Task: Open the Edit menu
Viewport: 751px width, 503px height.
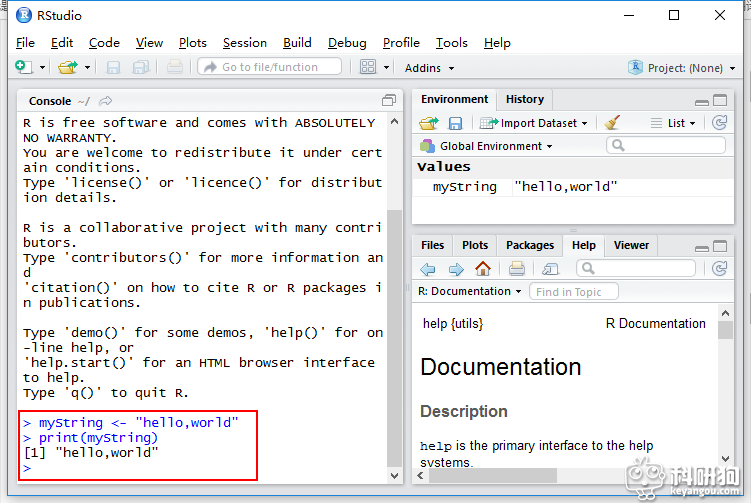Action: click(62, 43)
